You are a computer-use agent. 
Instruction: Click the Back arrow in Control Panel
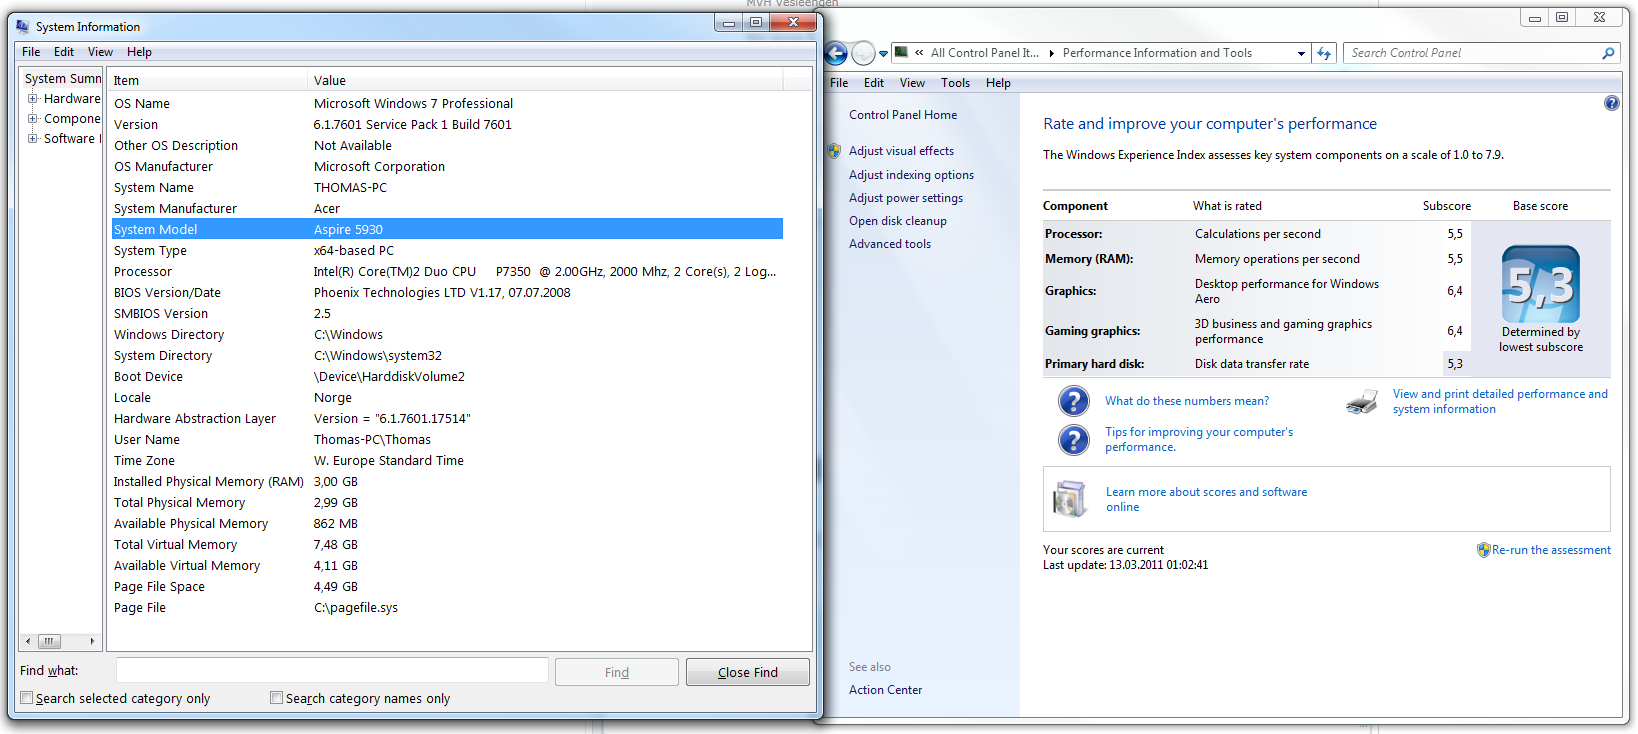pyautogui.click(x=836, y=53)
